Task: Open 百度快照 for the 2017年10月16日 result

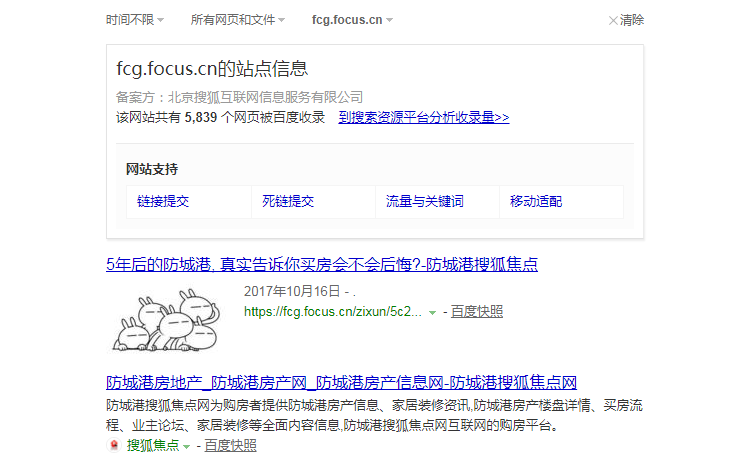Action: 477,311
